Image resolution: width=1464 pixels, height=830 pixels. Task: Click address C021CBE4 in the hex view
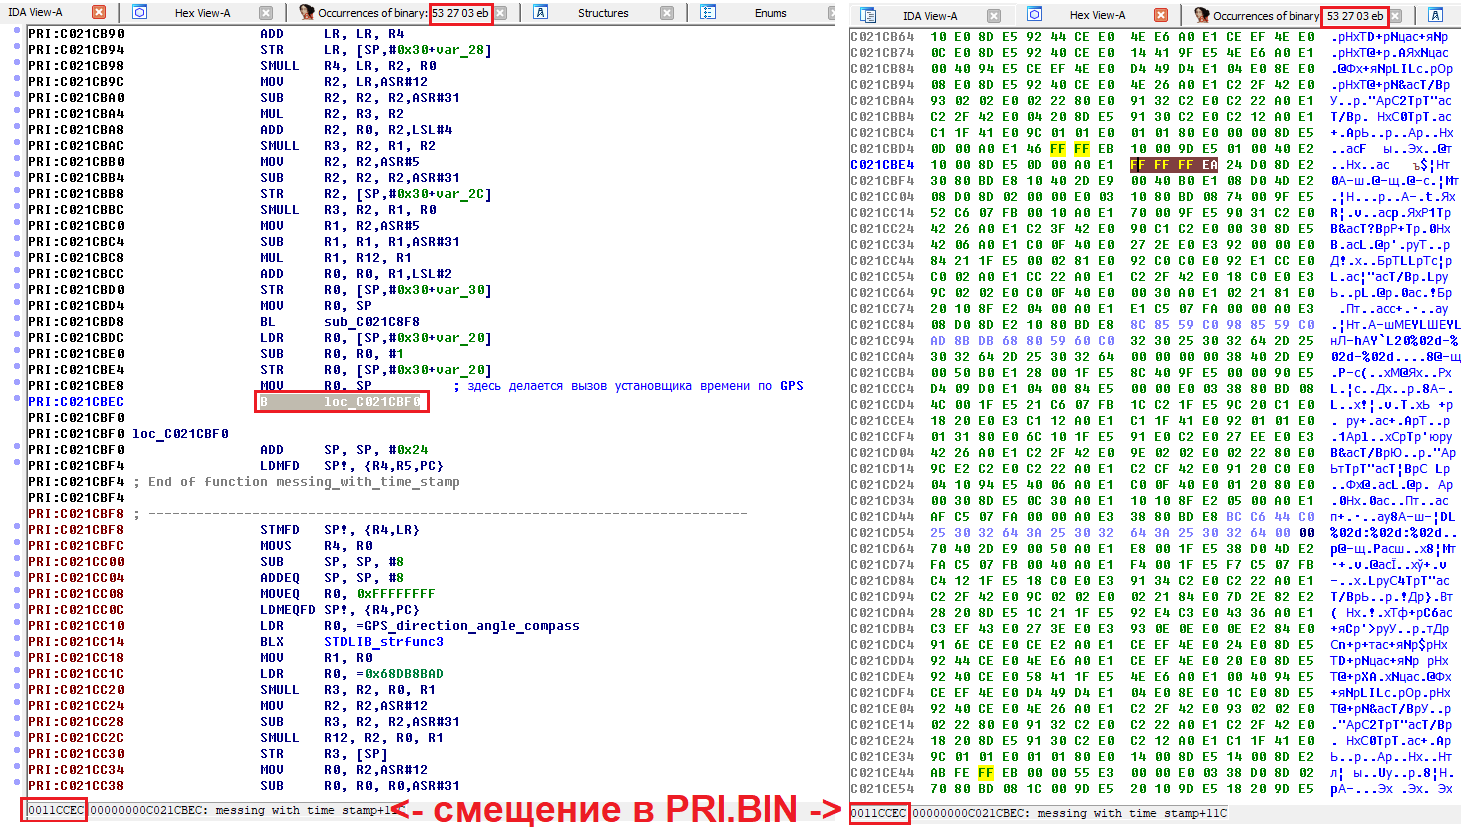pos(881,165)
